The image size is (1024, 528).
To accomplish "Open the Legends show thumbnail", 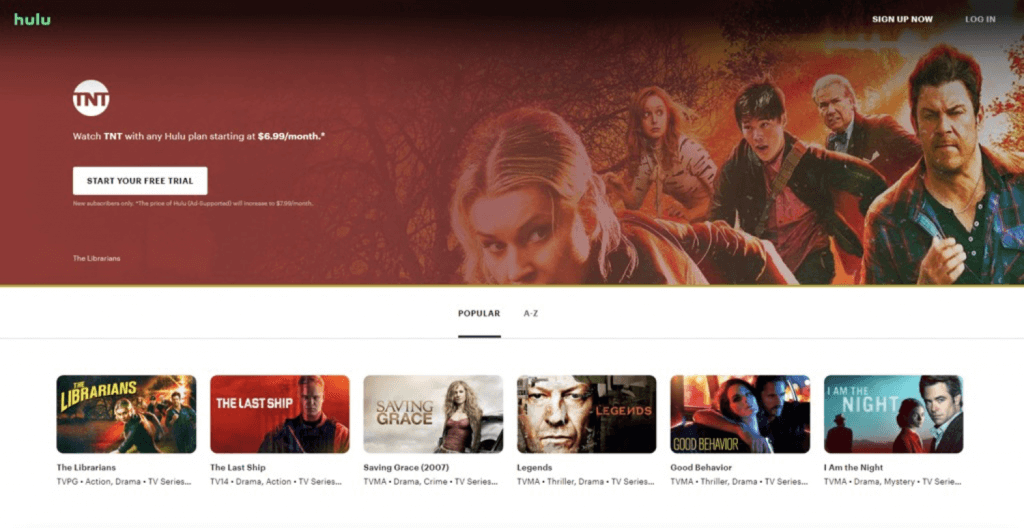I will coord(586,414).
